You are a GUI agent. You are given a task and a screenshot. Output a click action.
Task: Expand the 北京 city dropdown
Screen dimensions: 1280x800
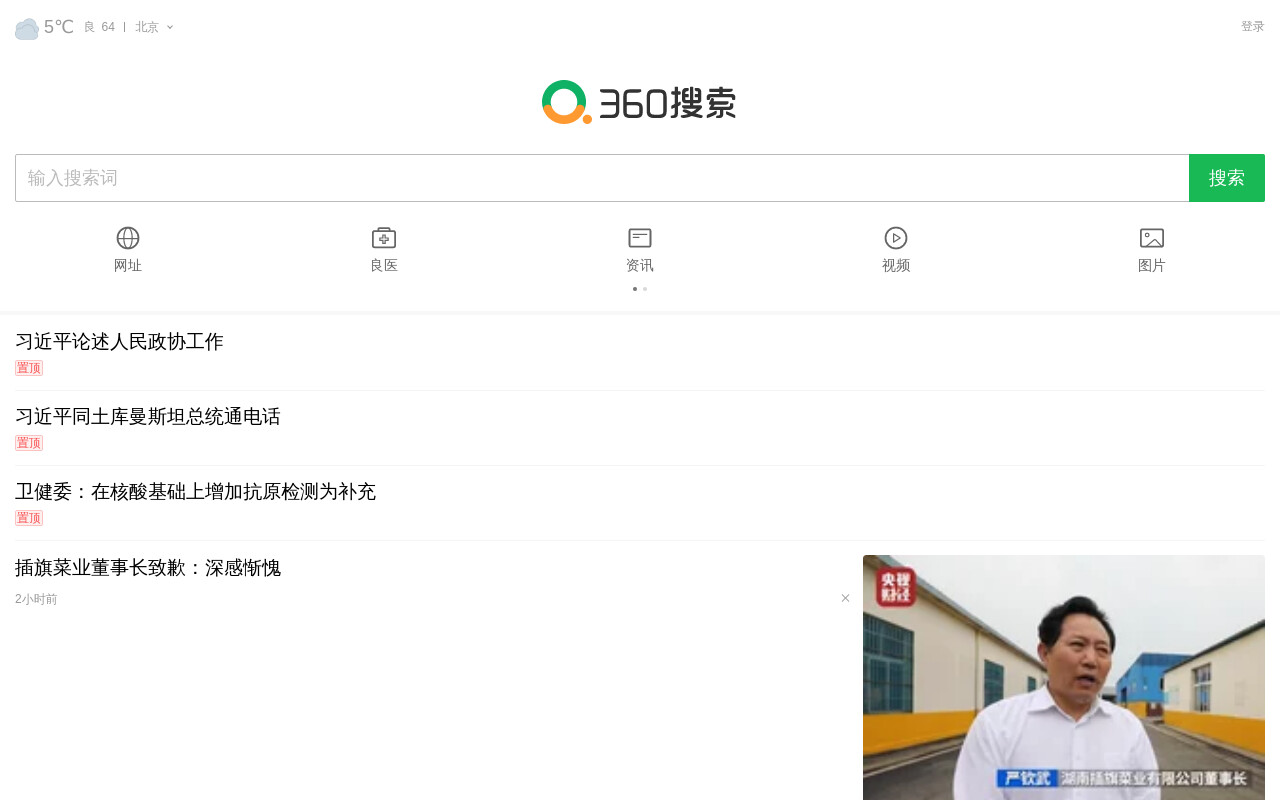pyautogui.click(x=155, y=27)
